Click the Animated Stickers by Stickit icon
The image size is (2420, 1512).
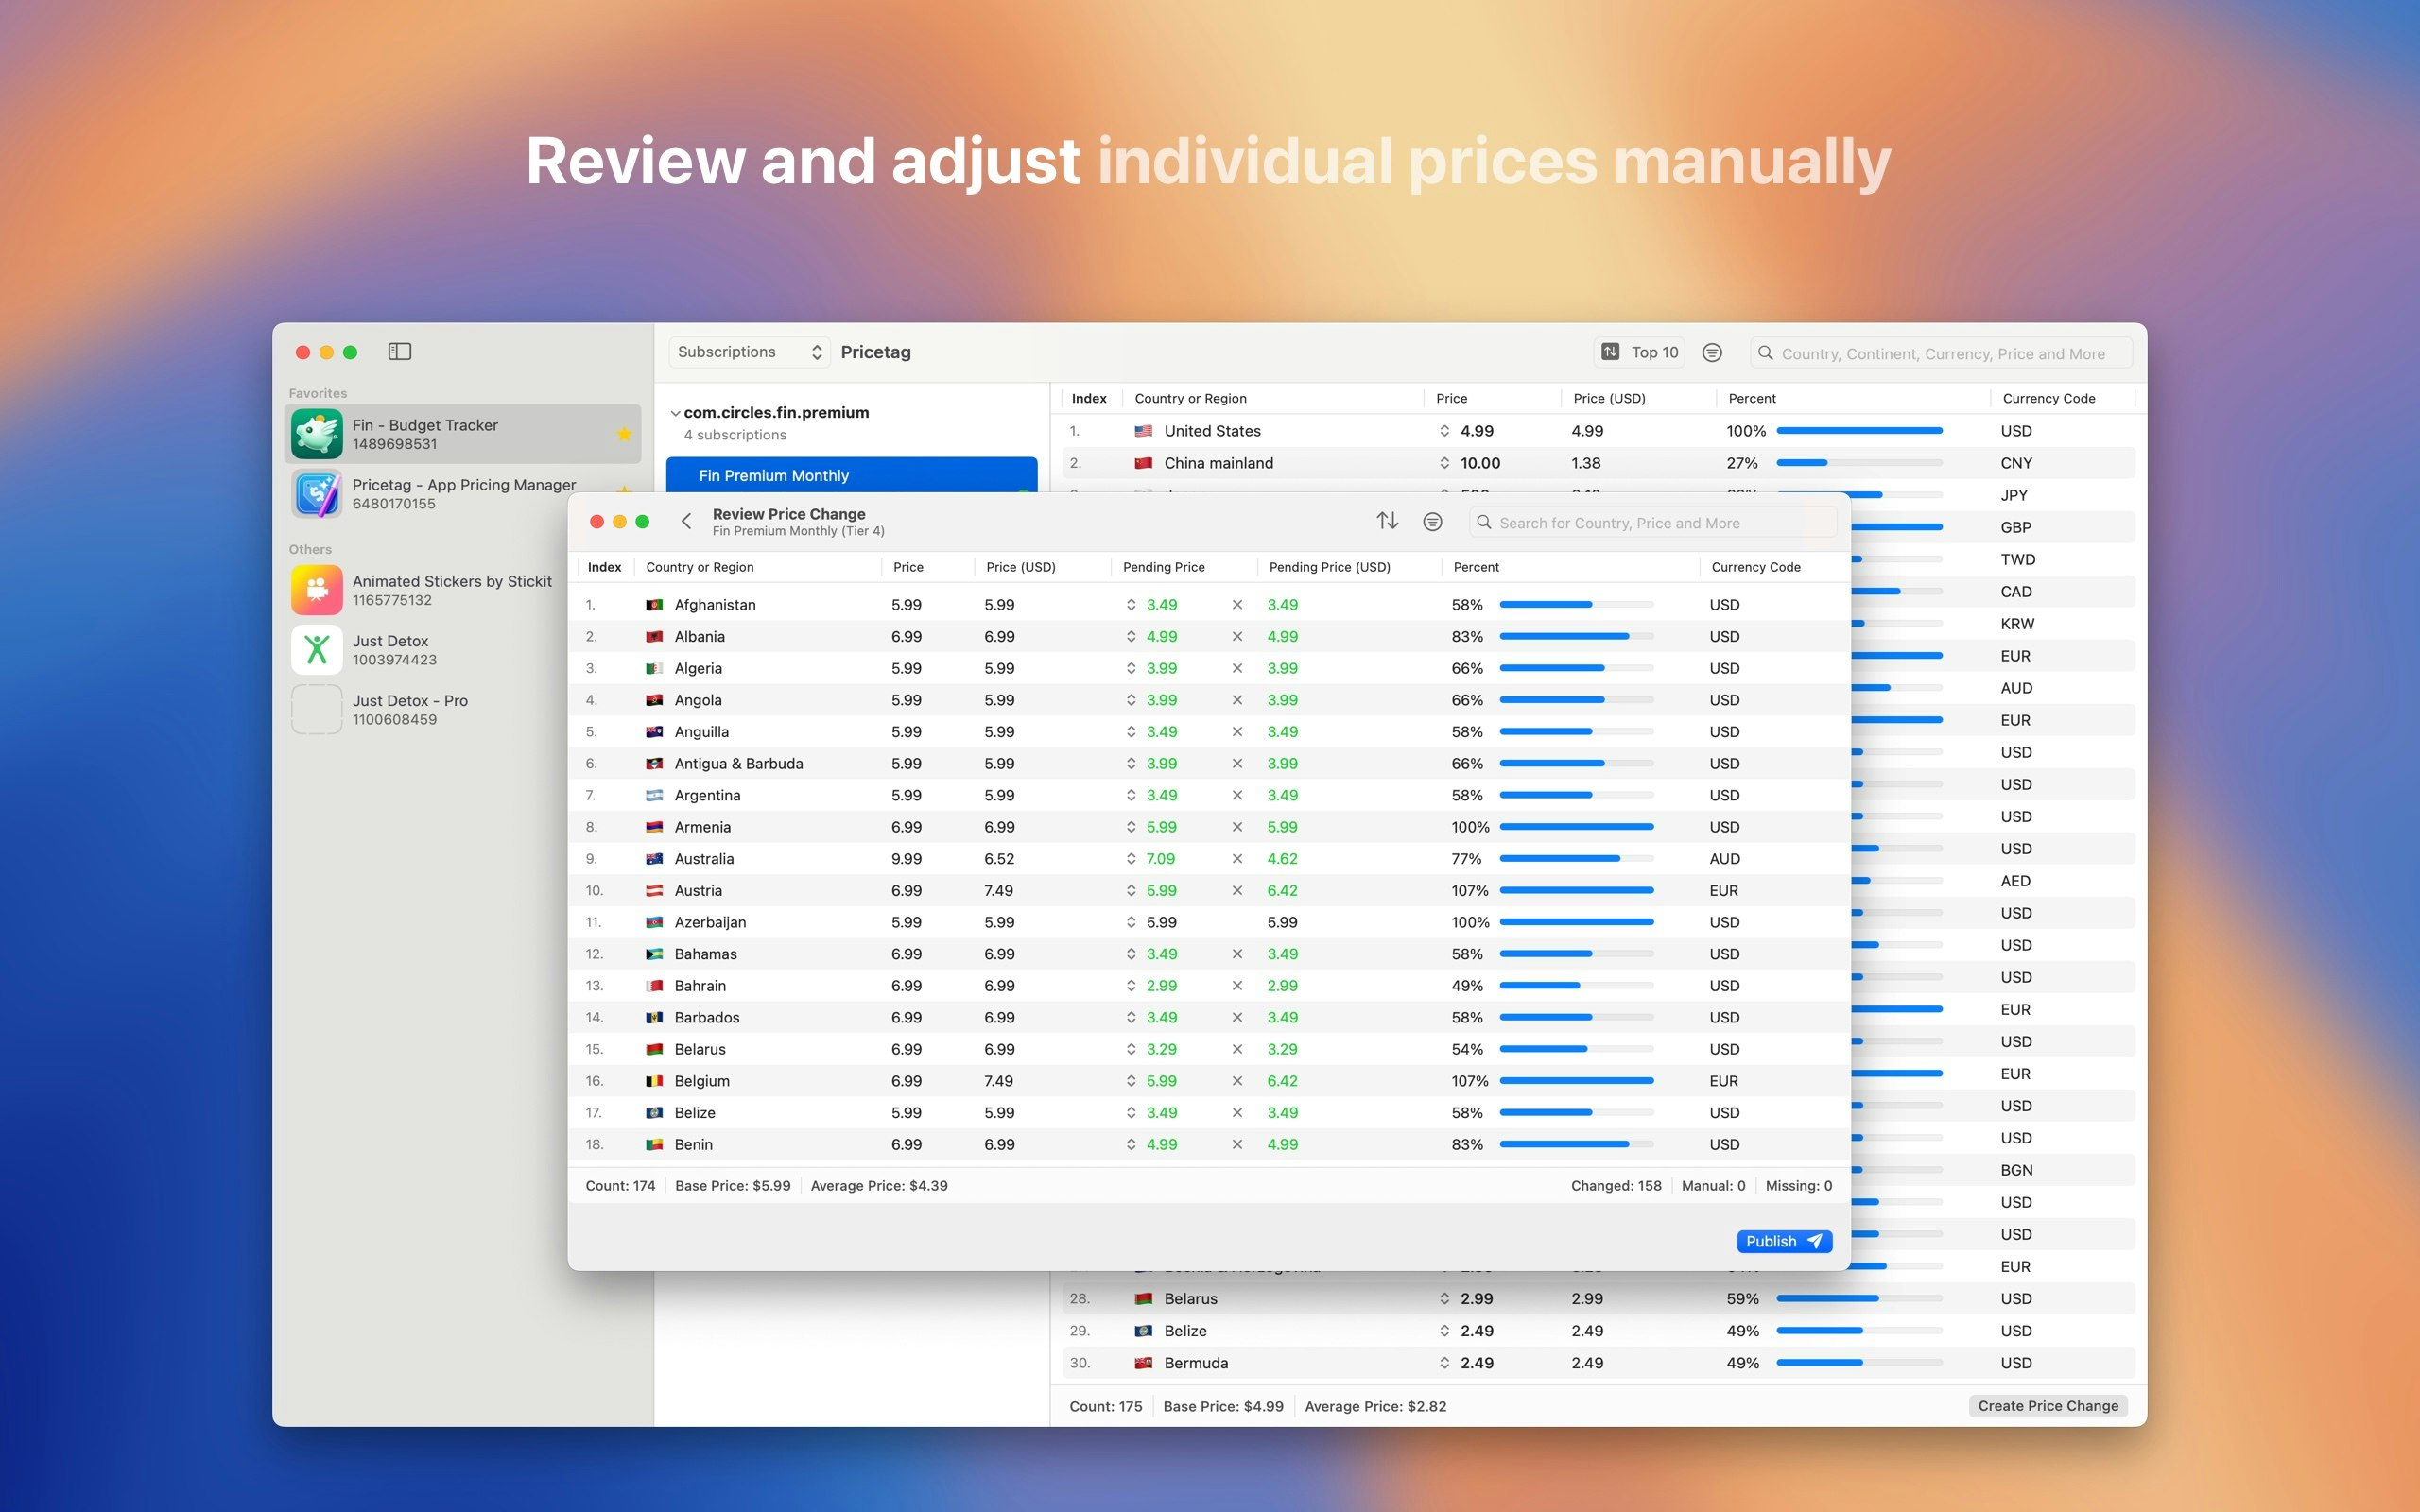(x=317, y=590)
